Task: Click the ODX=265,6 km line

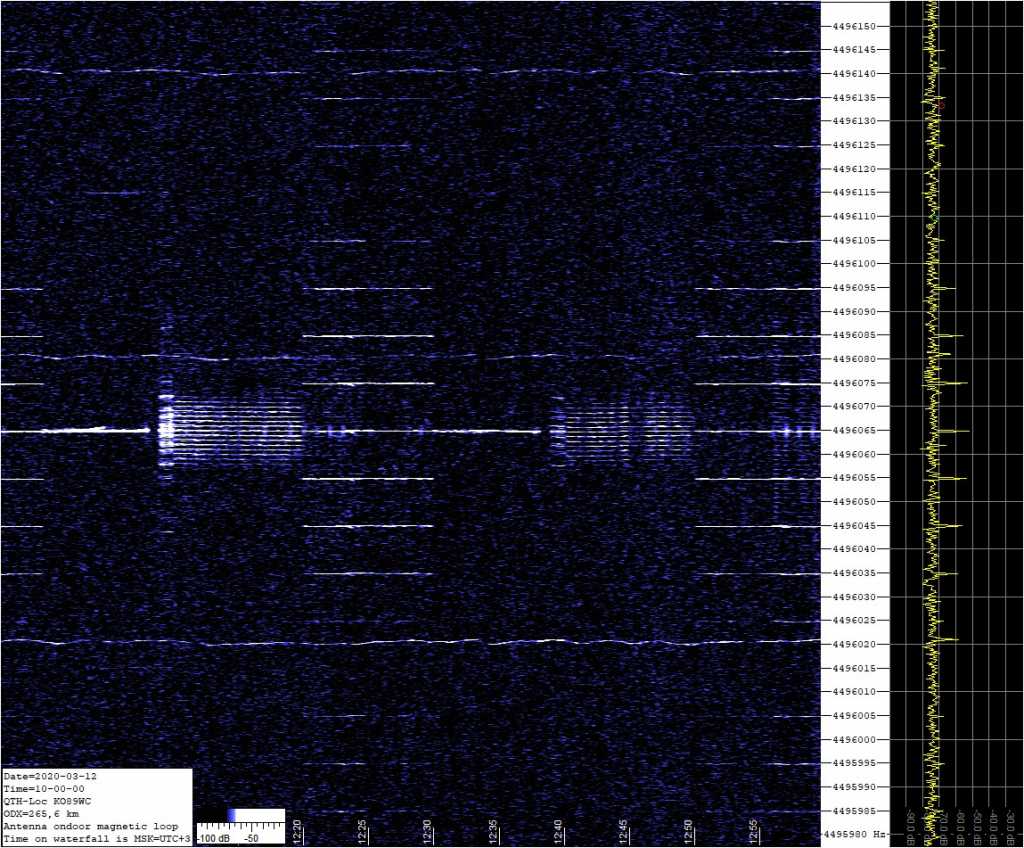Action: point(40,813)
